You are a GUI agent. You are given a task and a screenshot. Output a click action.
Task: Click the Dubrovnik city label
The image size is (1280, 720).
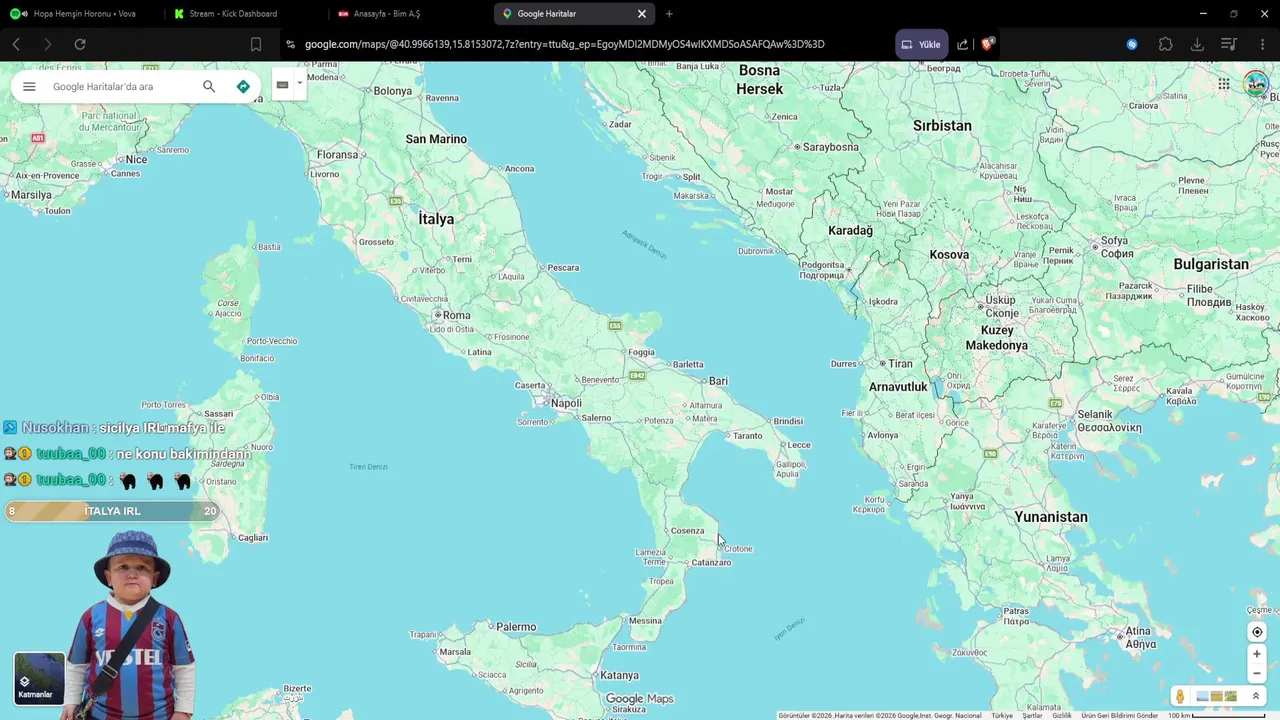coord(756,251)
